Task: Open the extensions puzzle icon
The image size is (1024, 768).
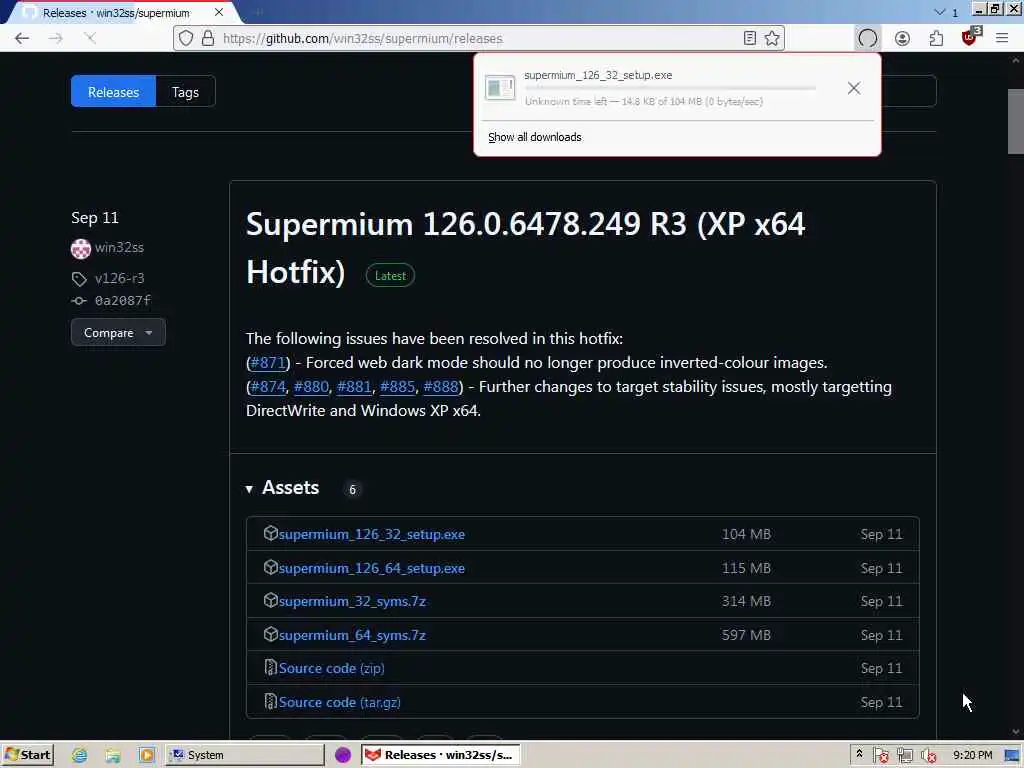Action: 936,39
